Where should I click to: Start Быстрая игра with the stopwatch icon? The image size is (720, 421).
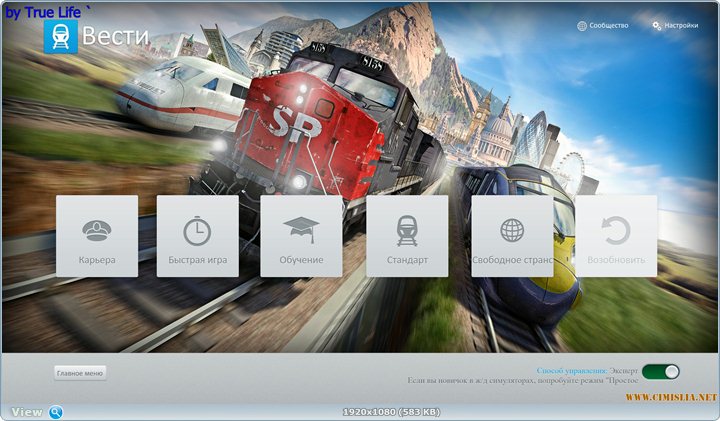197,236
